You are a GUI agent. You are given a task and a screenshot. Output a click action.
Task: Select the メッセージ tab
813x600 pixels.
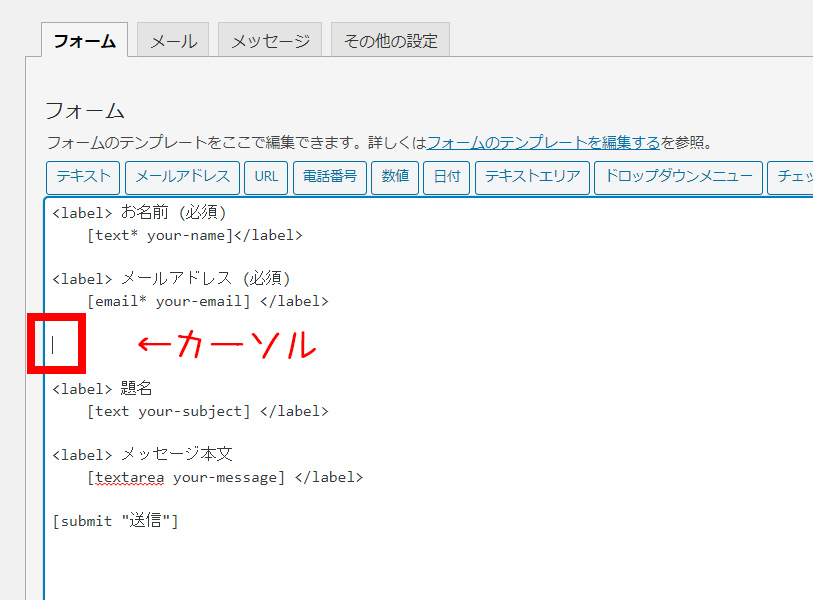270,41
